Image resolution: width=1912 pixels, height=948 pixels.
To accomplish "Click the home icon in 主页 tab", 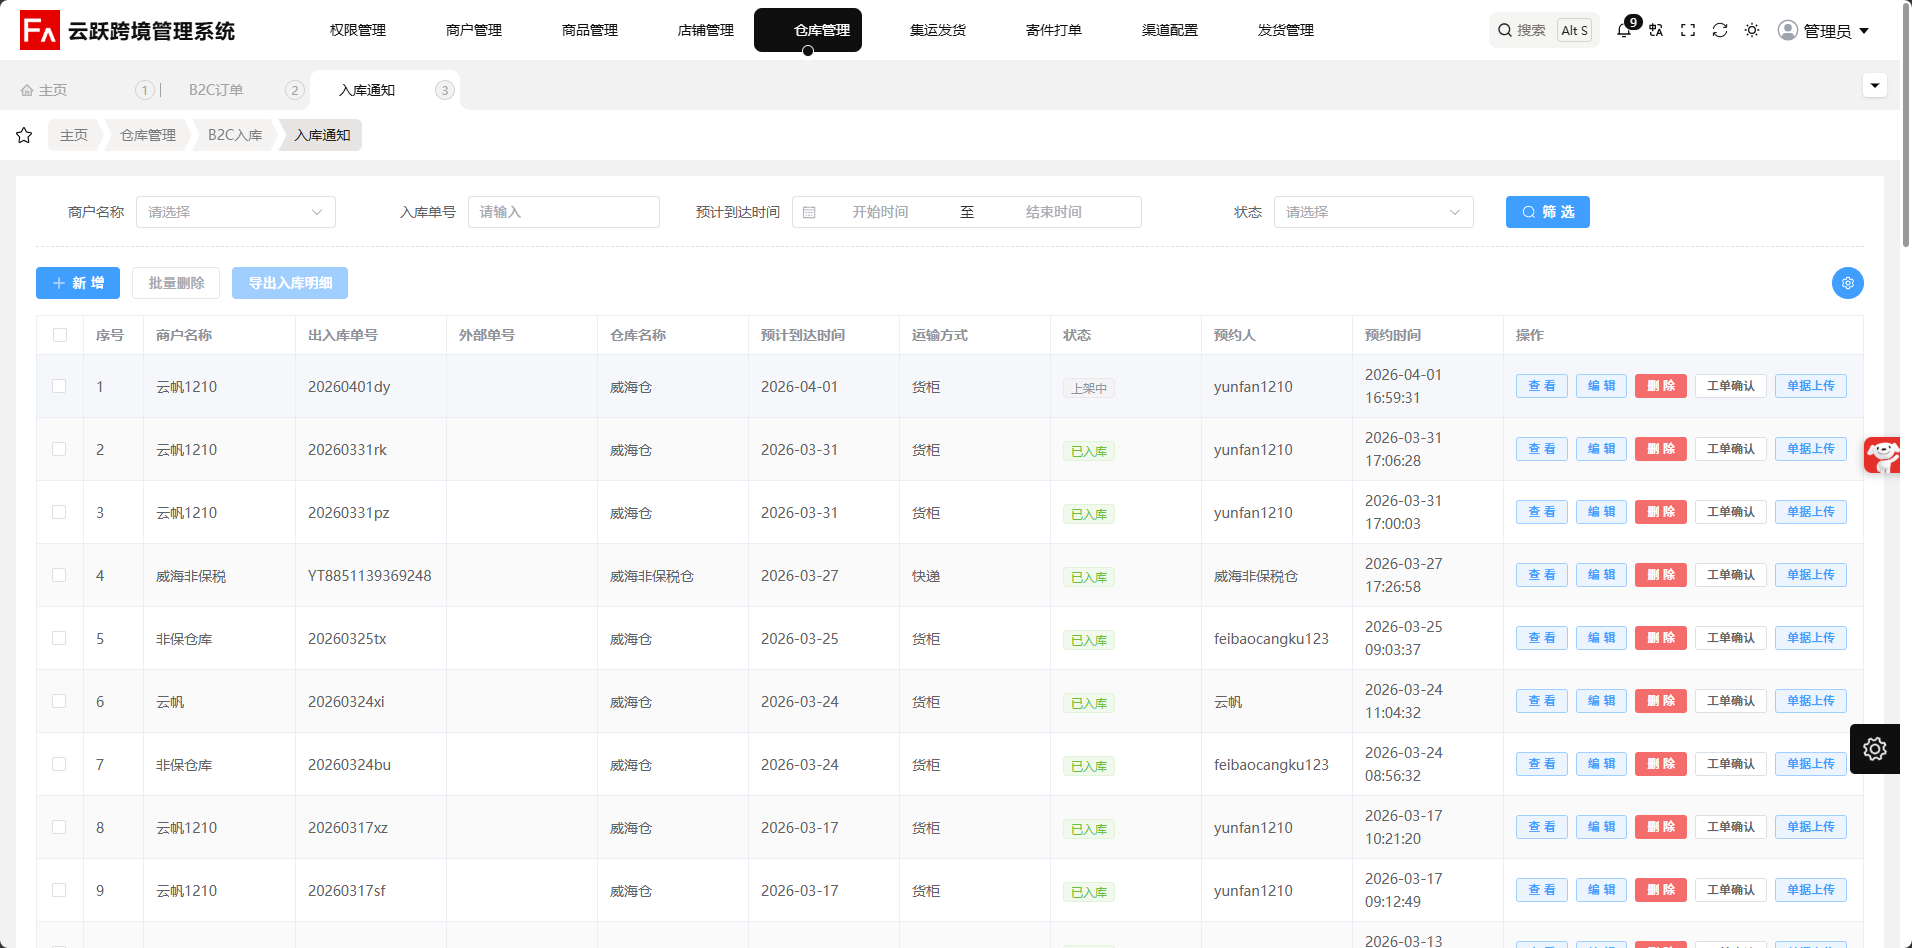I will tap(27, 90).
